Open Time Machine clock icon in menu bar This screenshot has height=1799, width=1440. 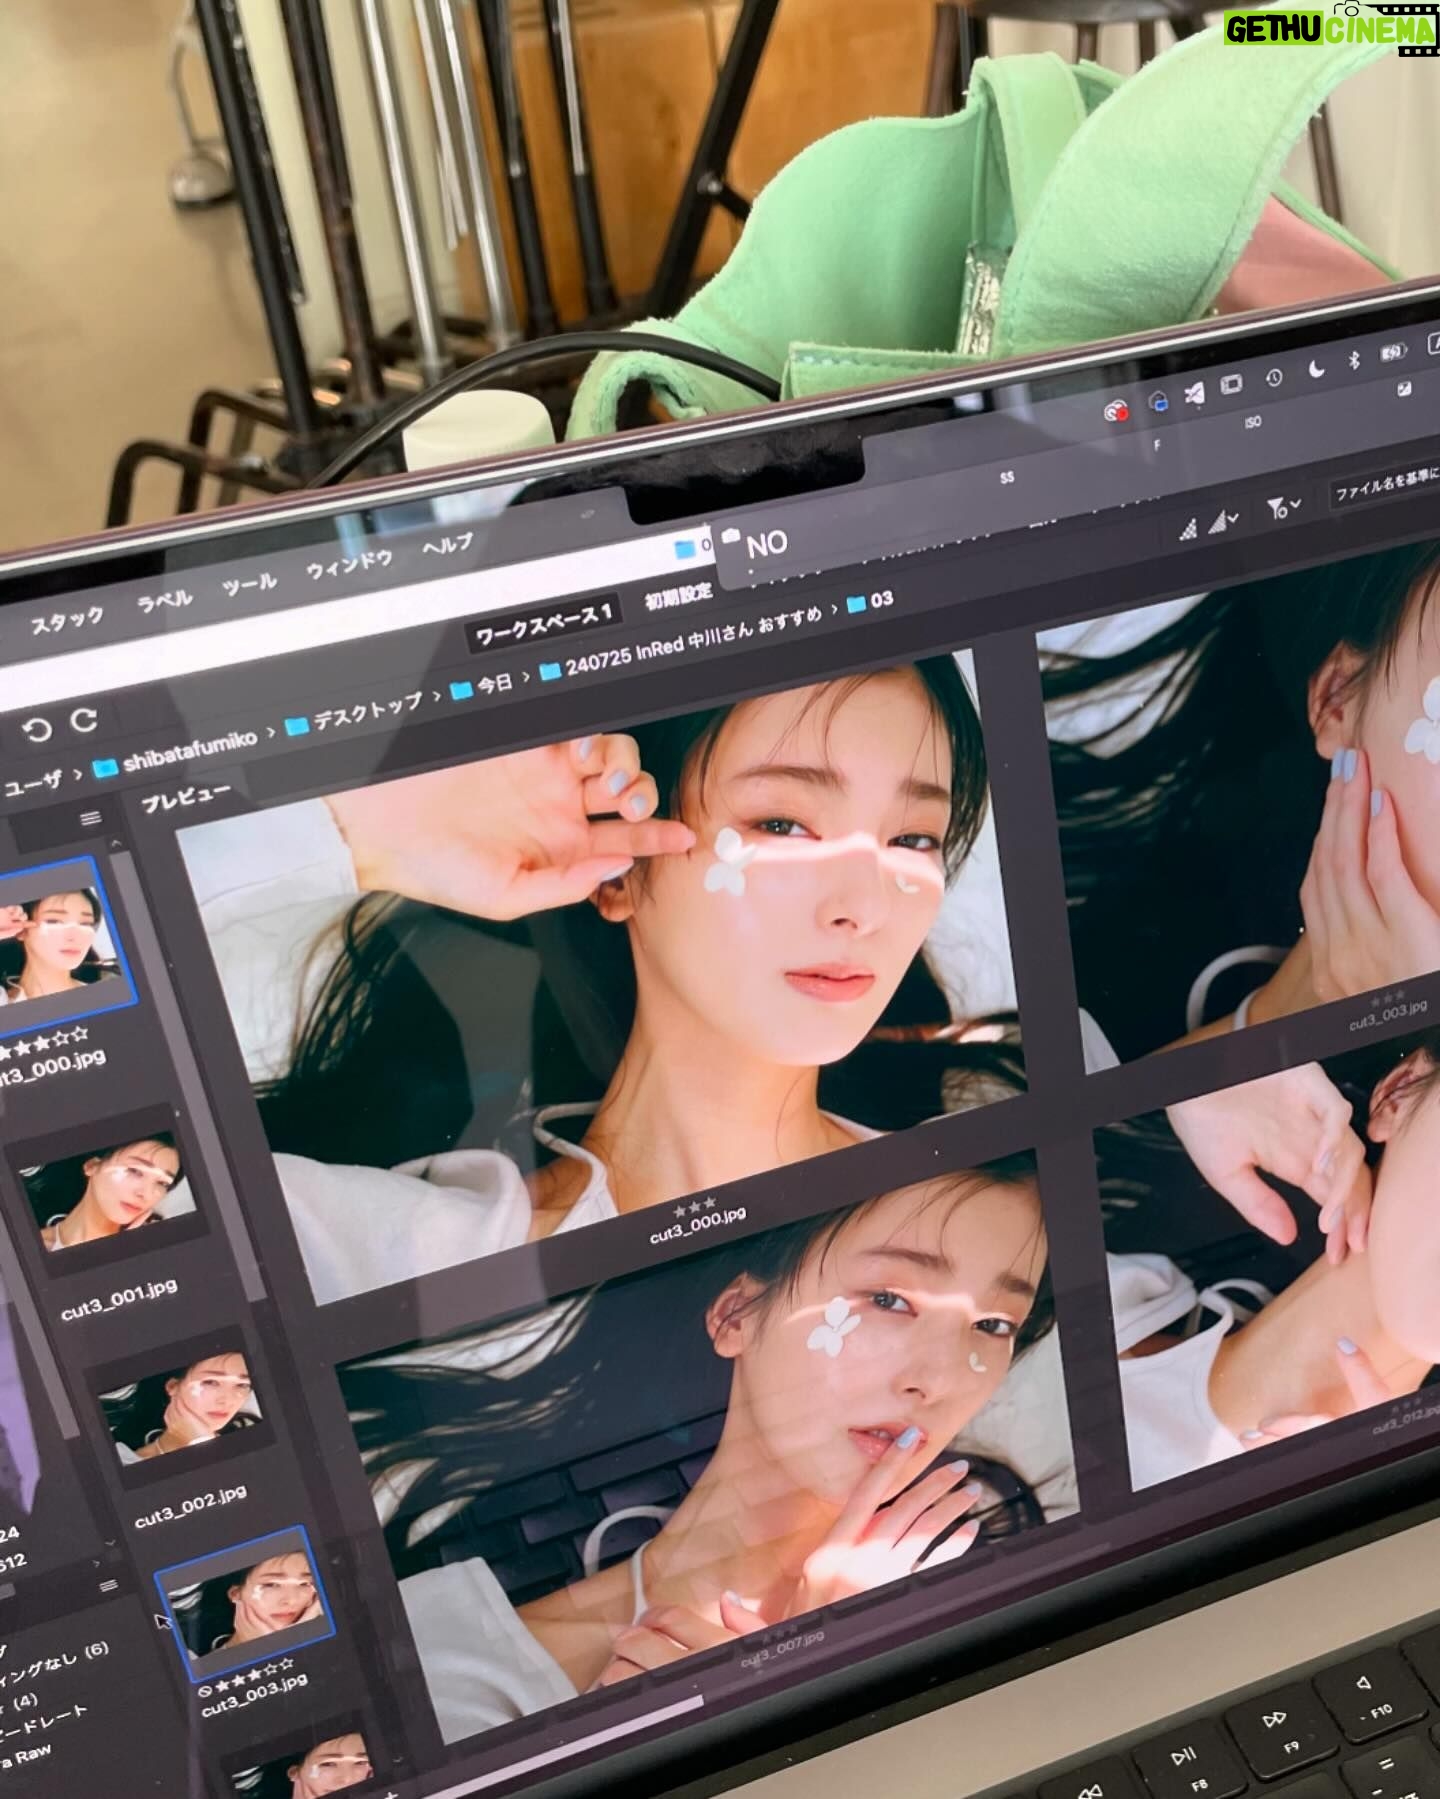pos(1274,378)
